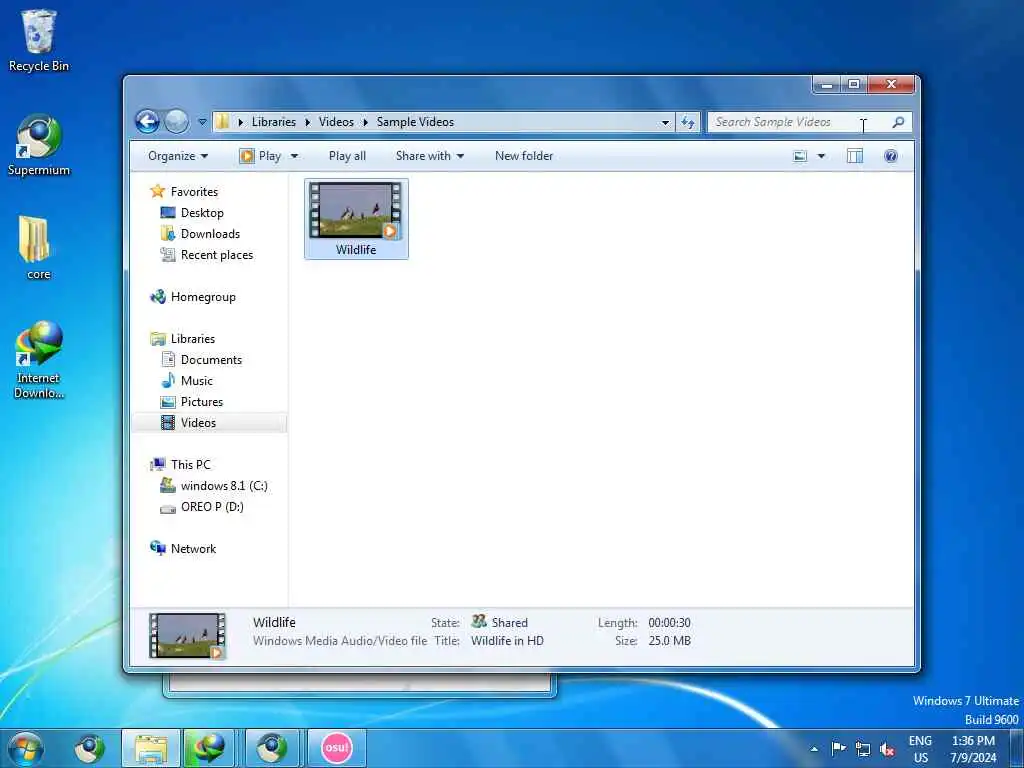Screen dimensions: 1024x768
Task: Click the 00:00:30 length value
Action: click(669, 622)
